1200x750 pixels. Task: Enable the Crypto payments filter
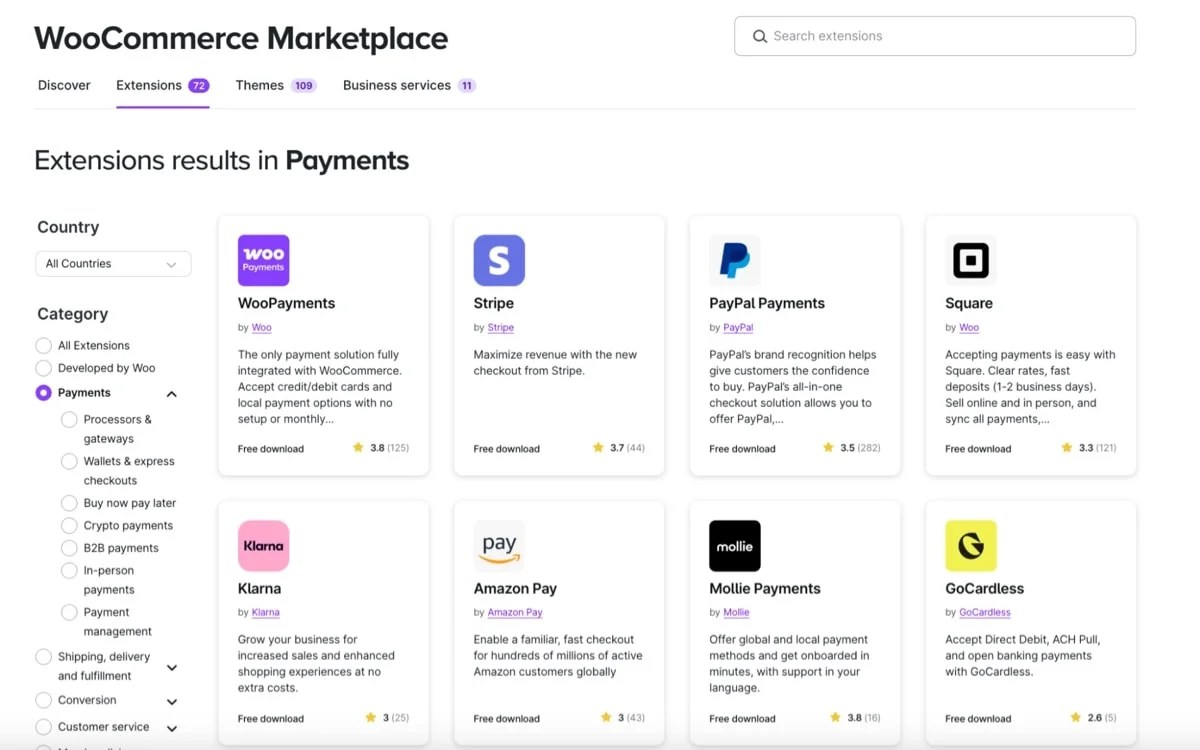pos(68,525)
